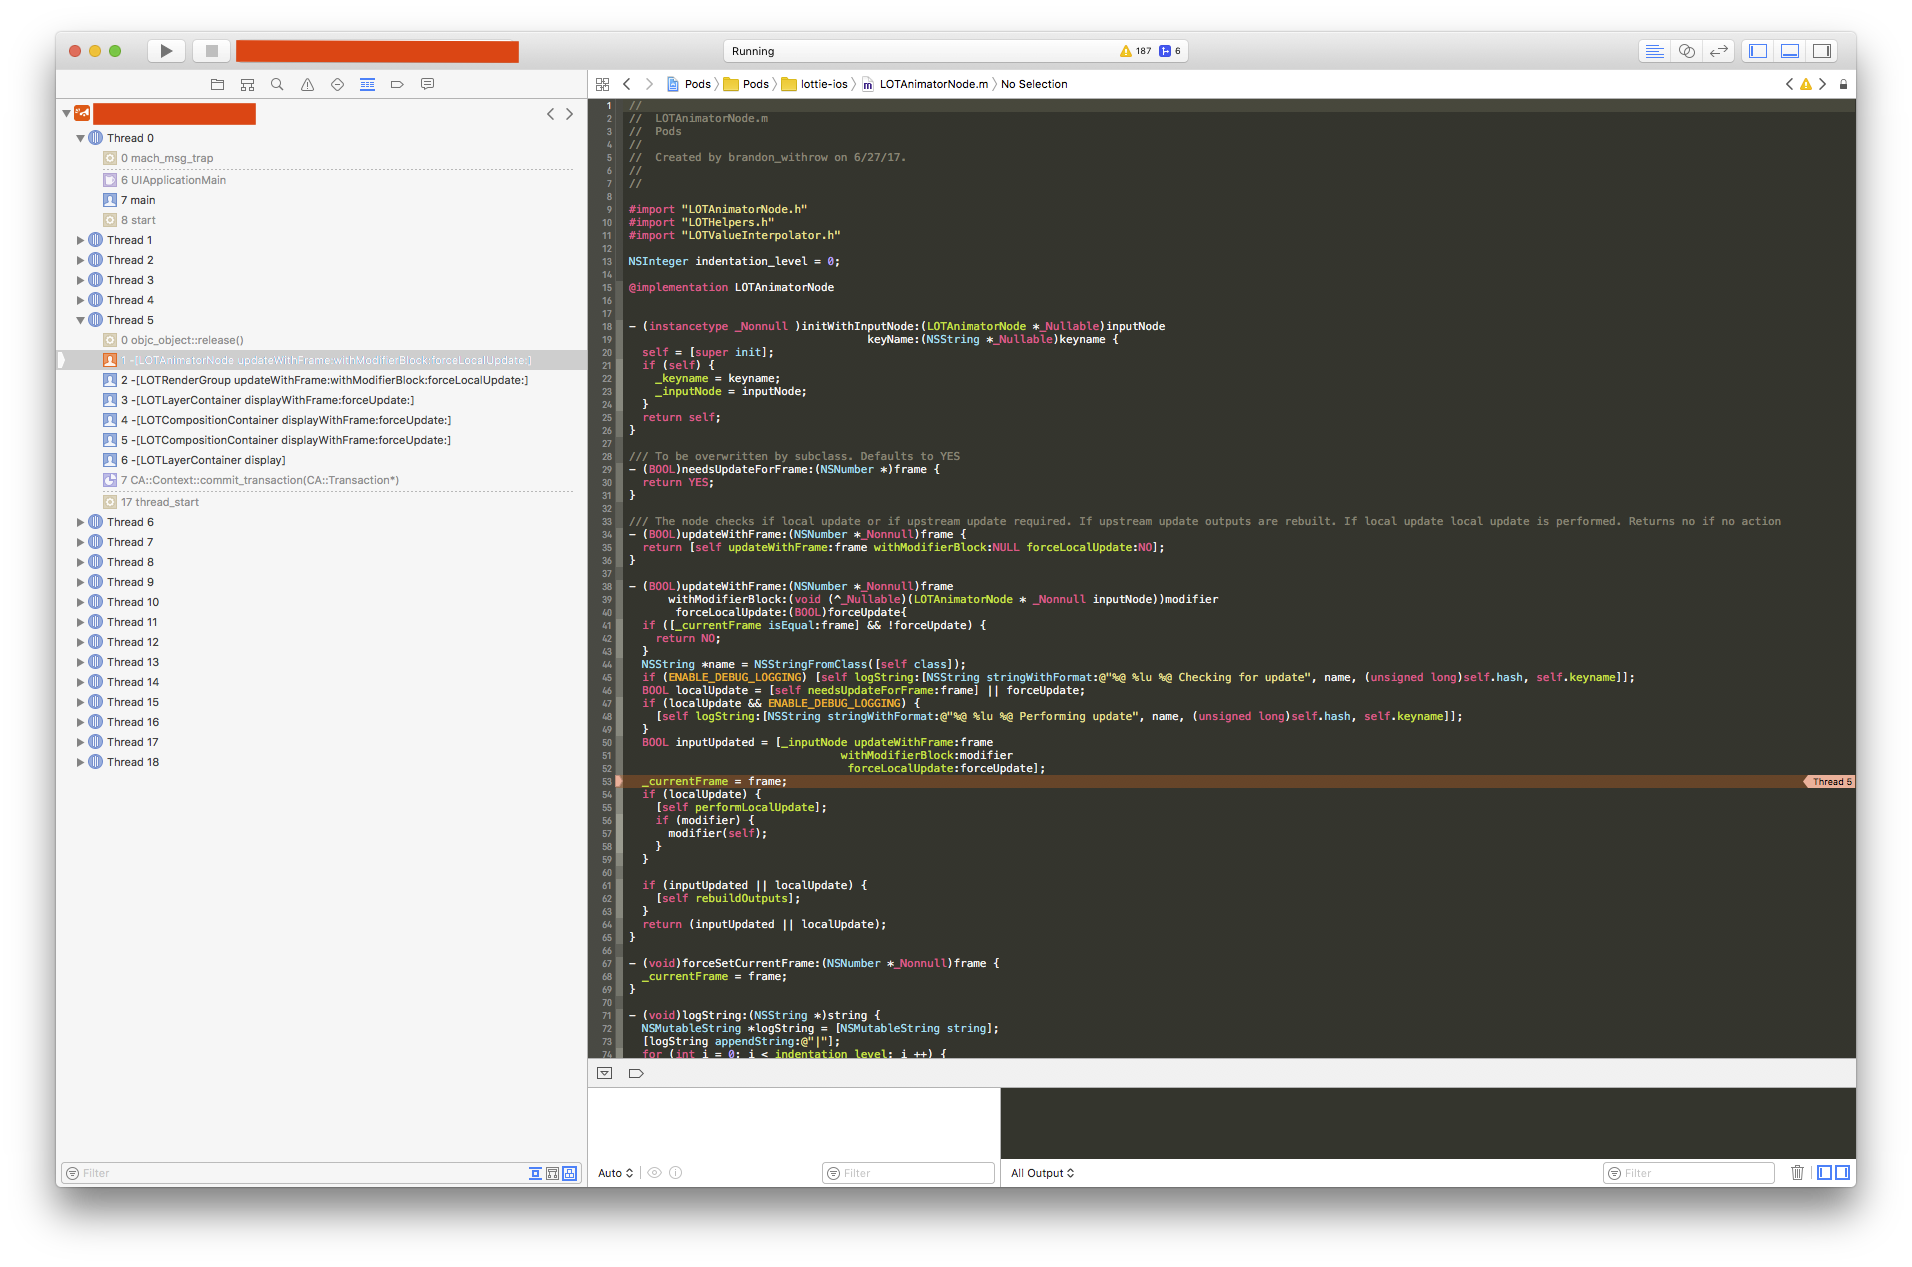Viewport: 1912px width, 1267px height.
Task: Click Quick Look eye icon in variables view
Action: point(655,1173)
